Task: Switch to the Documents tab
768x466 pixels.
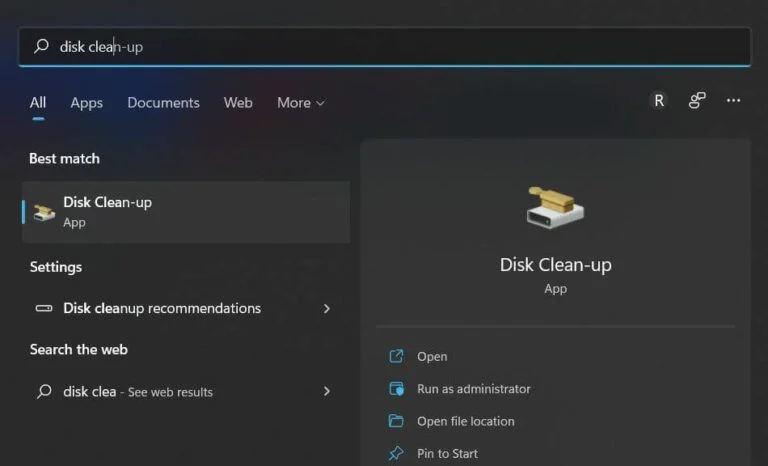Action: (x=164, y=102)
